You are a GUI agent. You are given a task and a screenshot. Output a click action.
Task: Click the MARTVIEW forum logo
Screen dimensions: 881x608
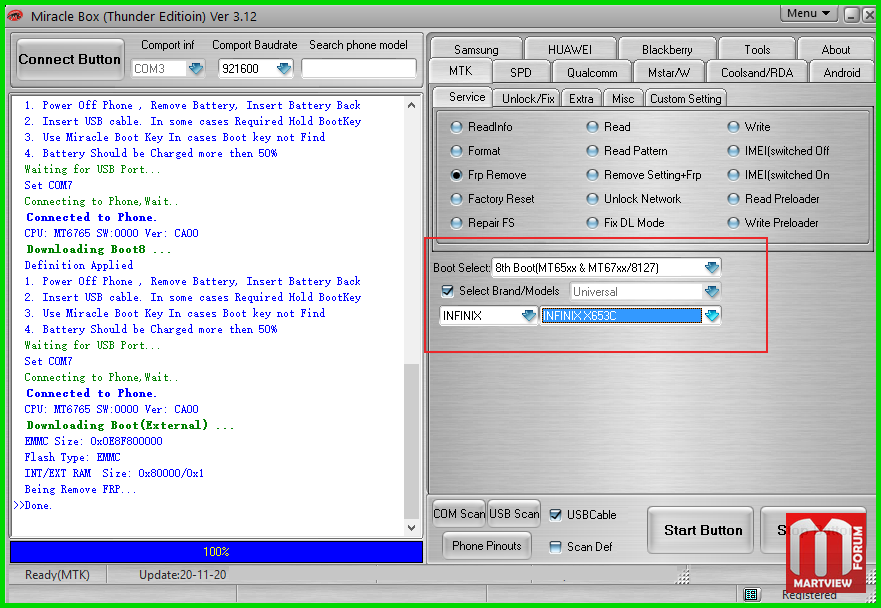pyautogui.click(x=826, y=553)
